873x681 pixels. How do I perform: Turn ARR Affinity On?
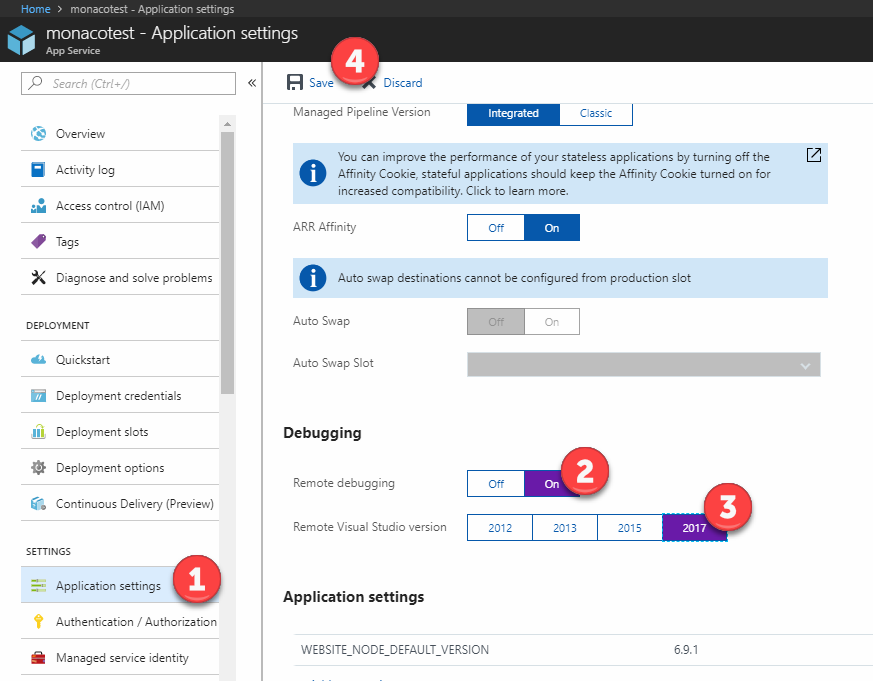click(x=552, y=228)
